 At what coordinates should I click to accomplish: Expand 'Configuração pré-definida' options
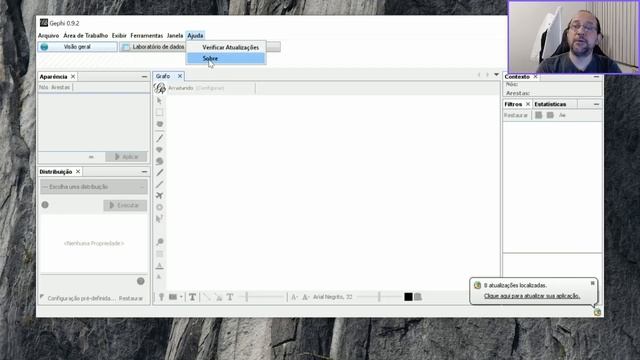81,298
